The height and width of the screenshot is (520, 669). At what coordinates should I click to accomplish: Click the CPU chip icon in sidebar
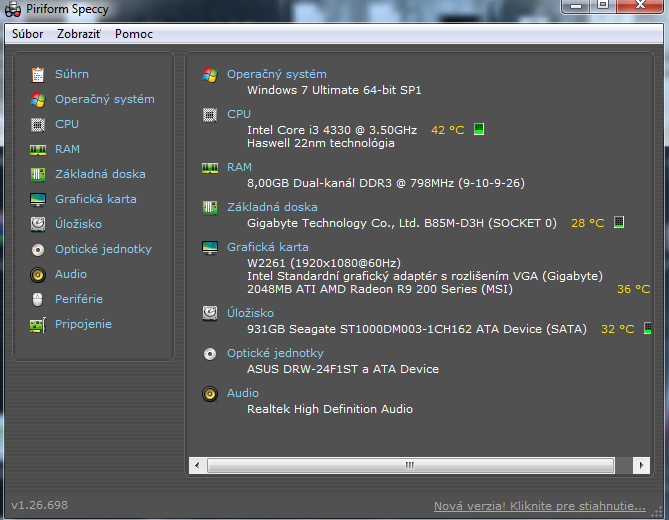(x=38, y=125)
